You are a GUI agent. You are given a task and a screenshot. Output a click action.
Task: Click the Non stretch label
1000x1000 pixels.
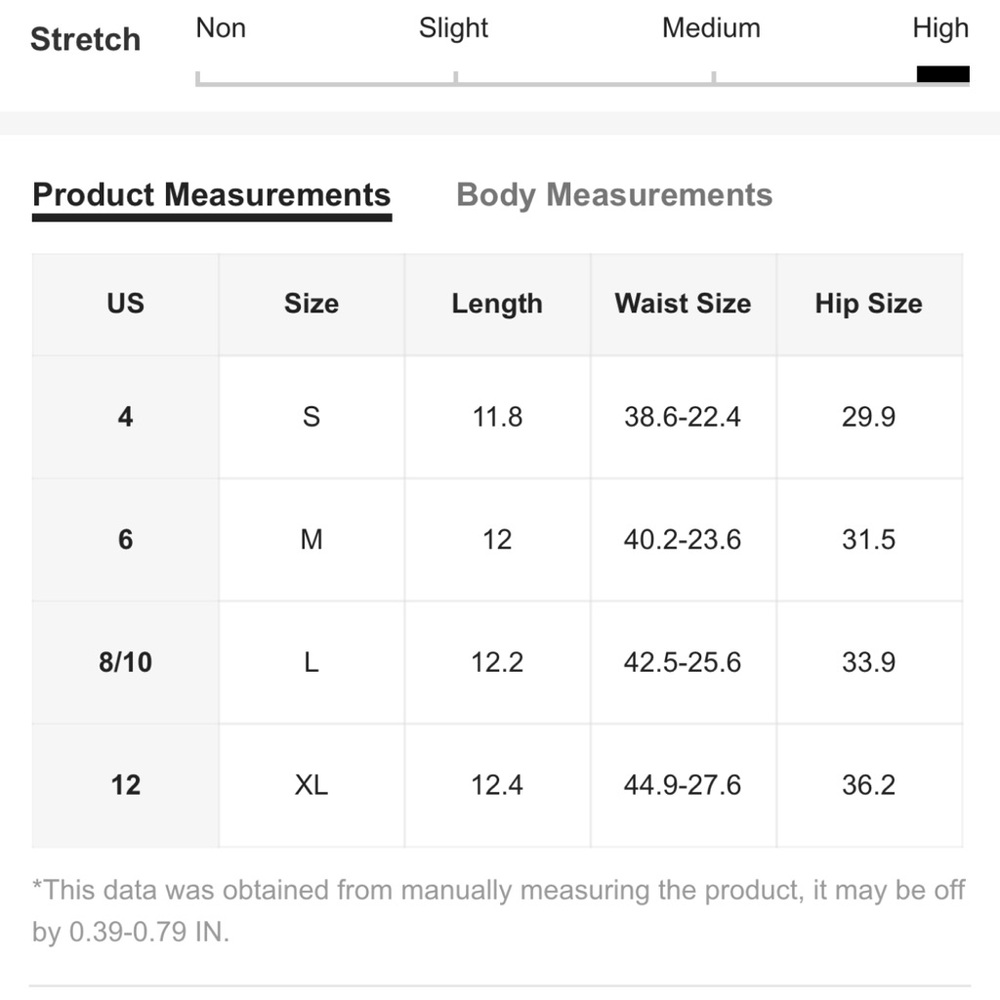pos(221,28)
